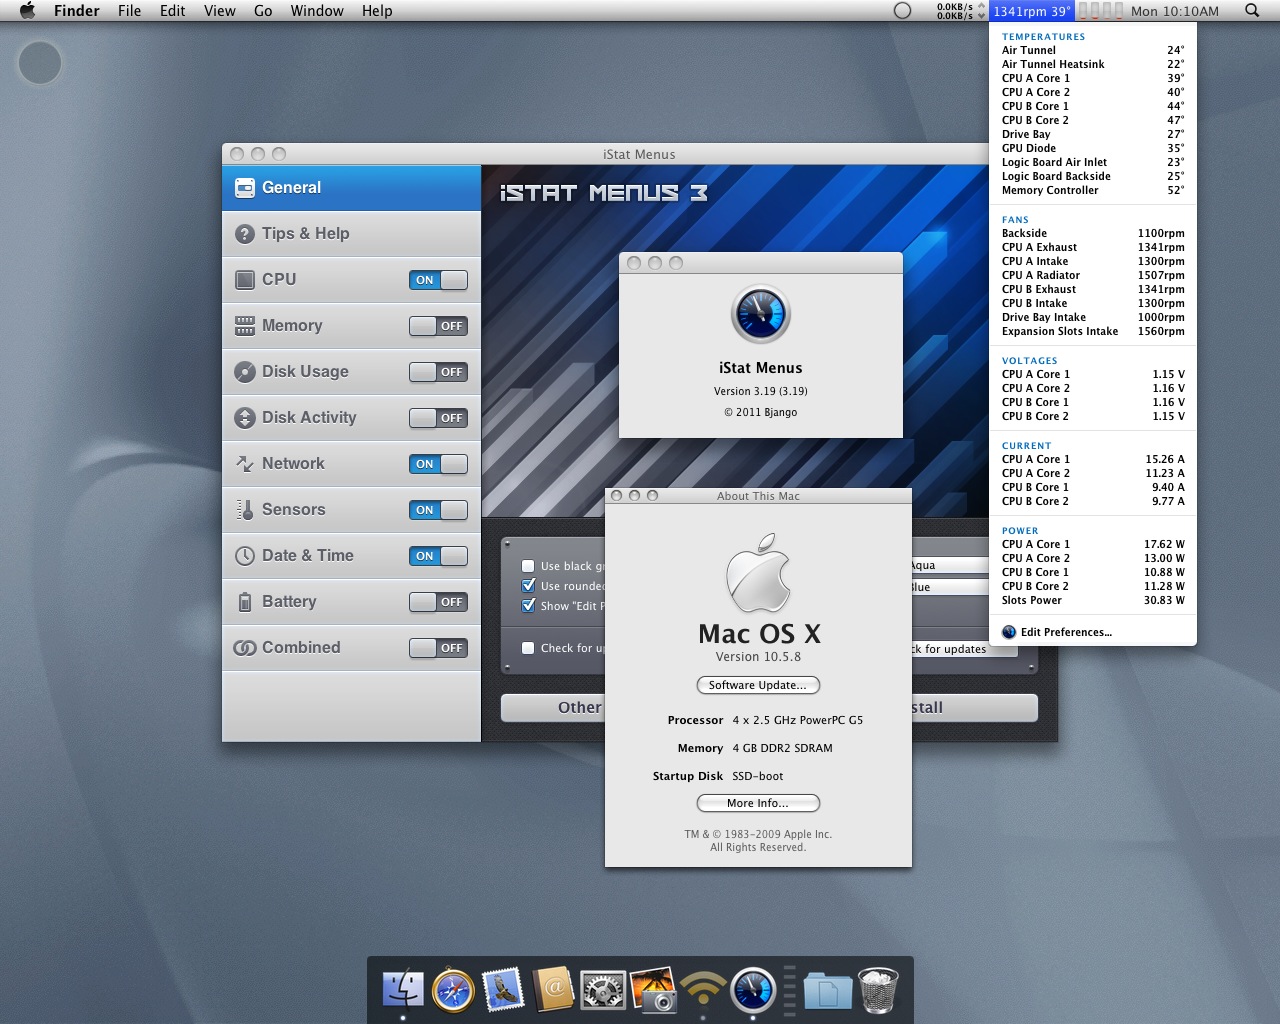Viewport: 1280px width, 1024px height.
Task: Open the Trash in Dock
Action: [878, 990]
